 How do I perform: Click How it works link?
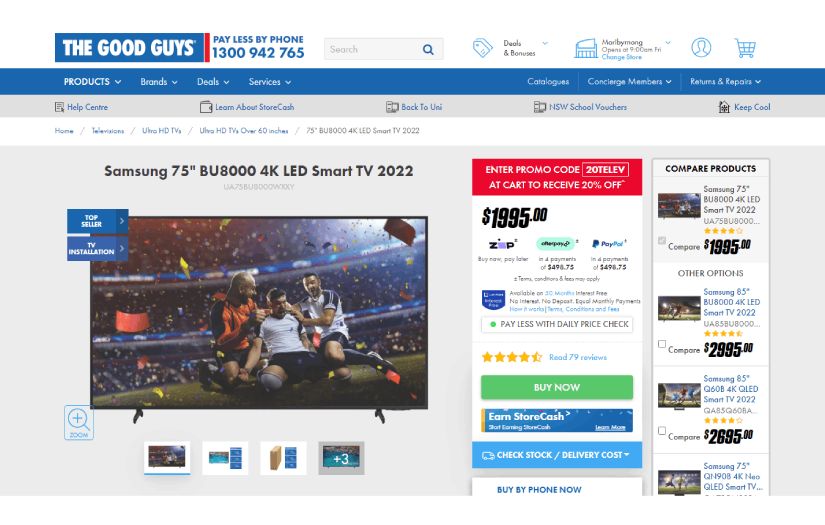[x=527, y=309]
